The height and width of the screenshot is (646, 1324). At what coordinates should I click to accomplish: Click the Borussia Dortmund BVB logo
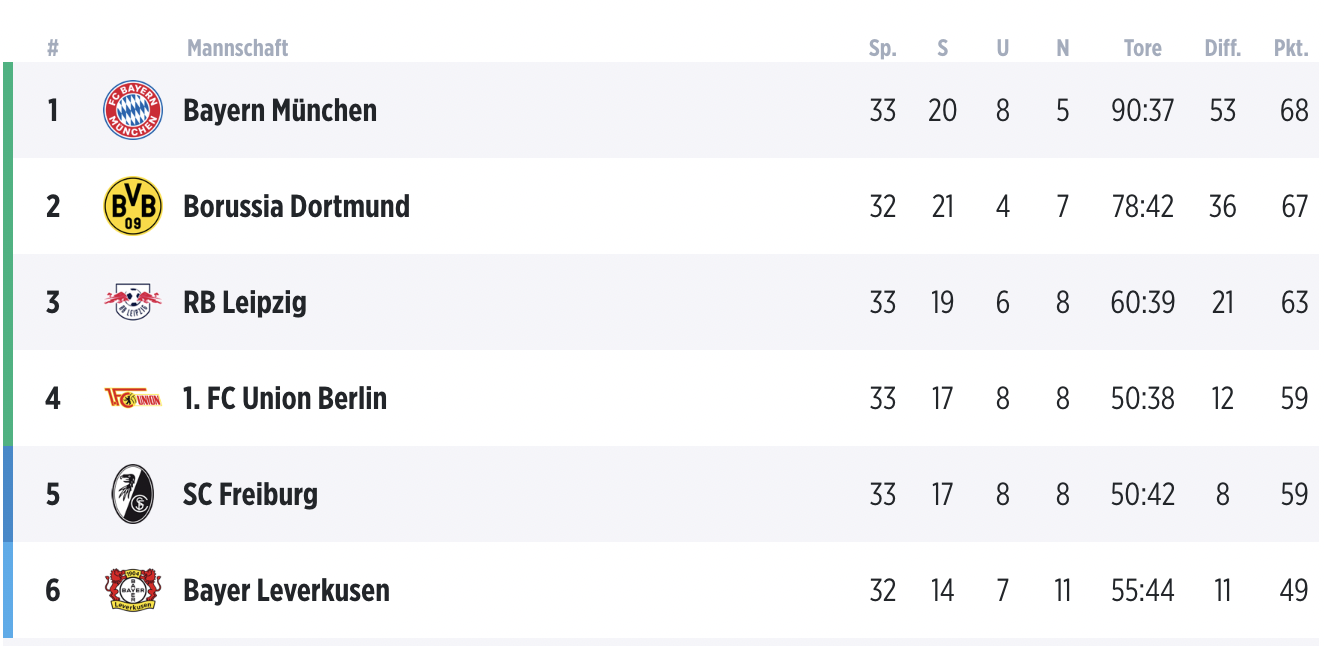click(133, 206)
